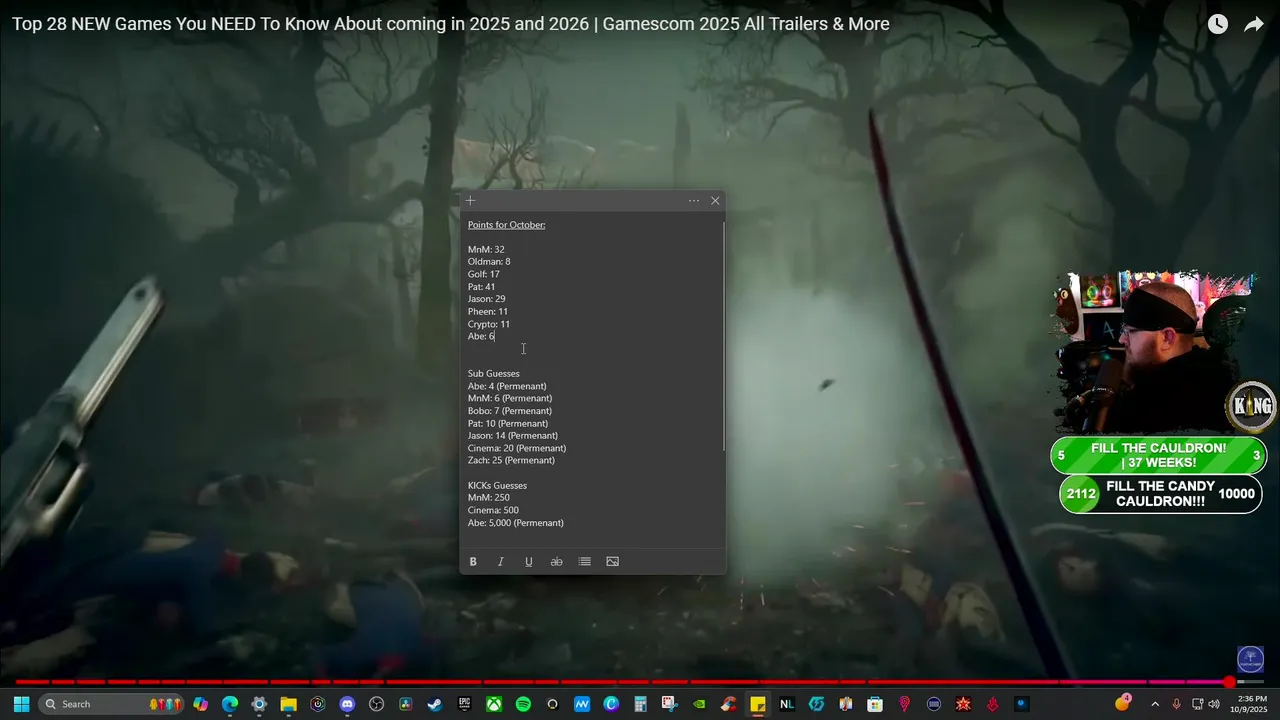
Task: Toggle italic formatting in sticky note
Action: (501, 562)
